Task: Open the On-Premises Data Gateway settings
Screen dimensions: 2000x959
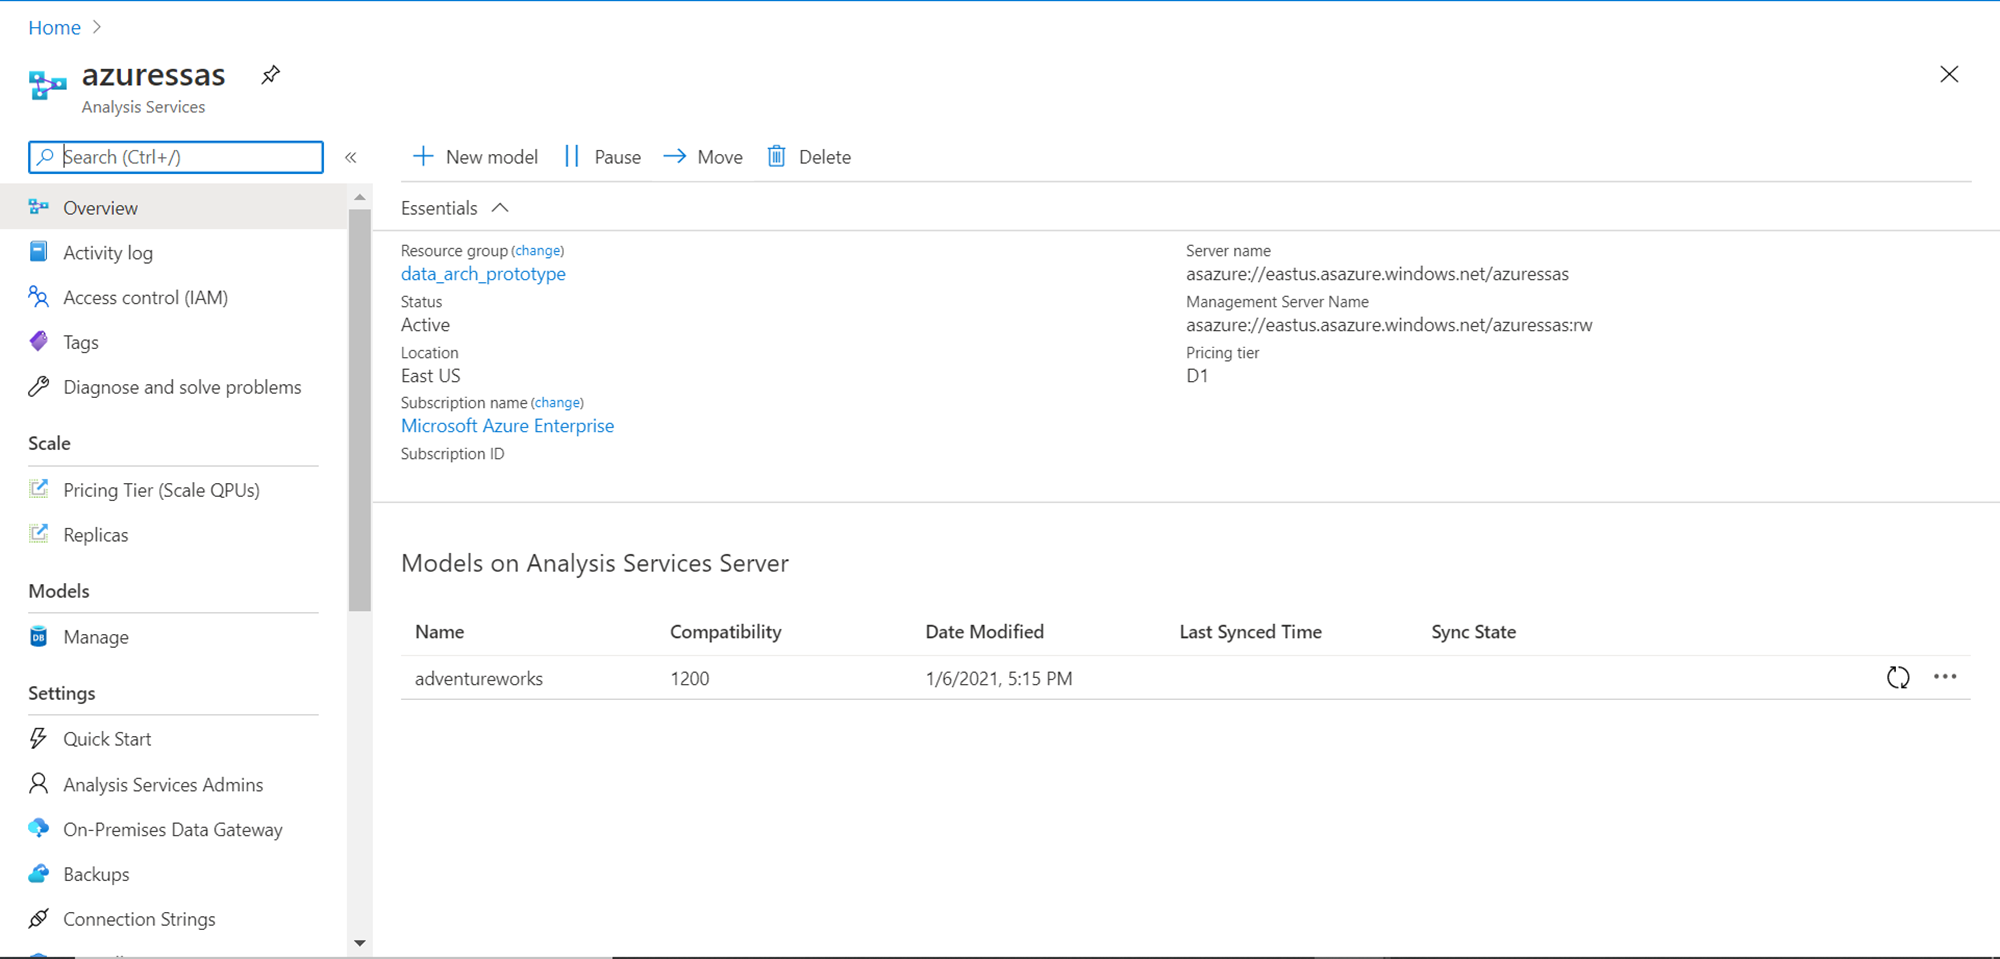Action: pos(172,830)
